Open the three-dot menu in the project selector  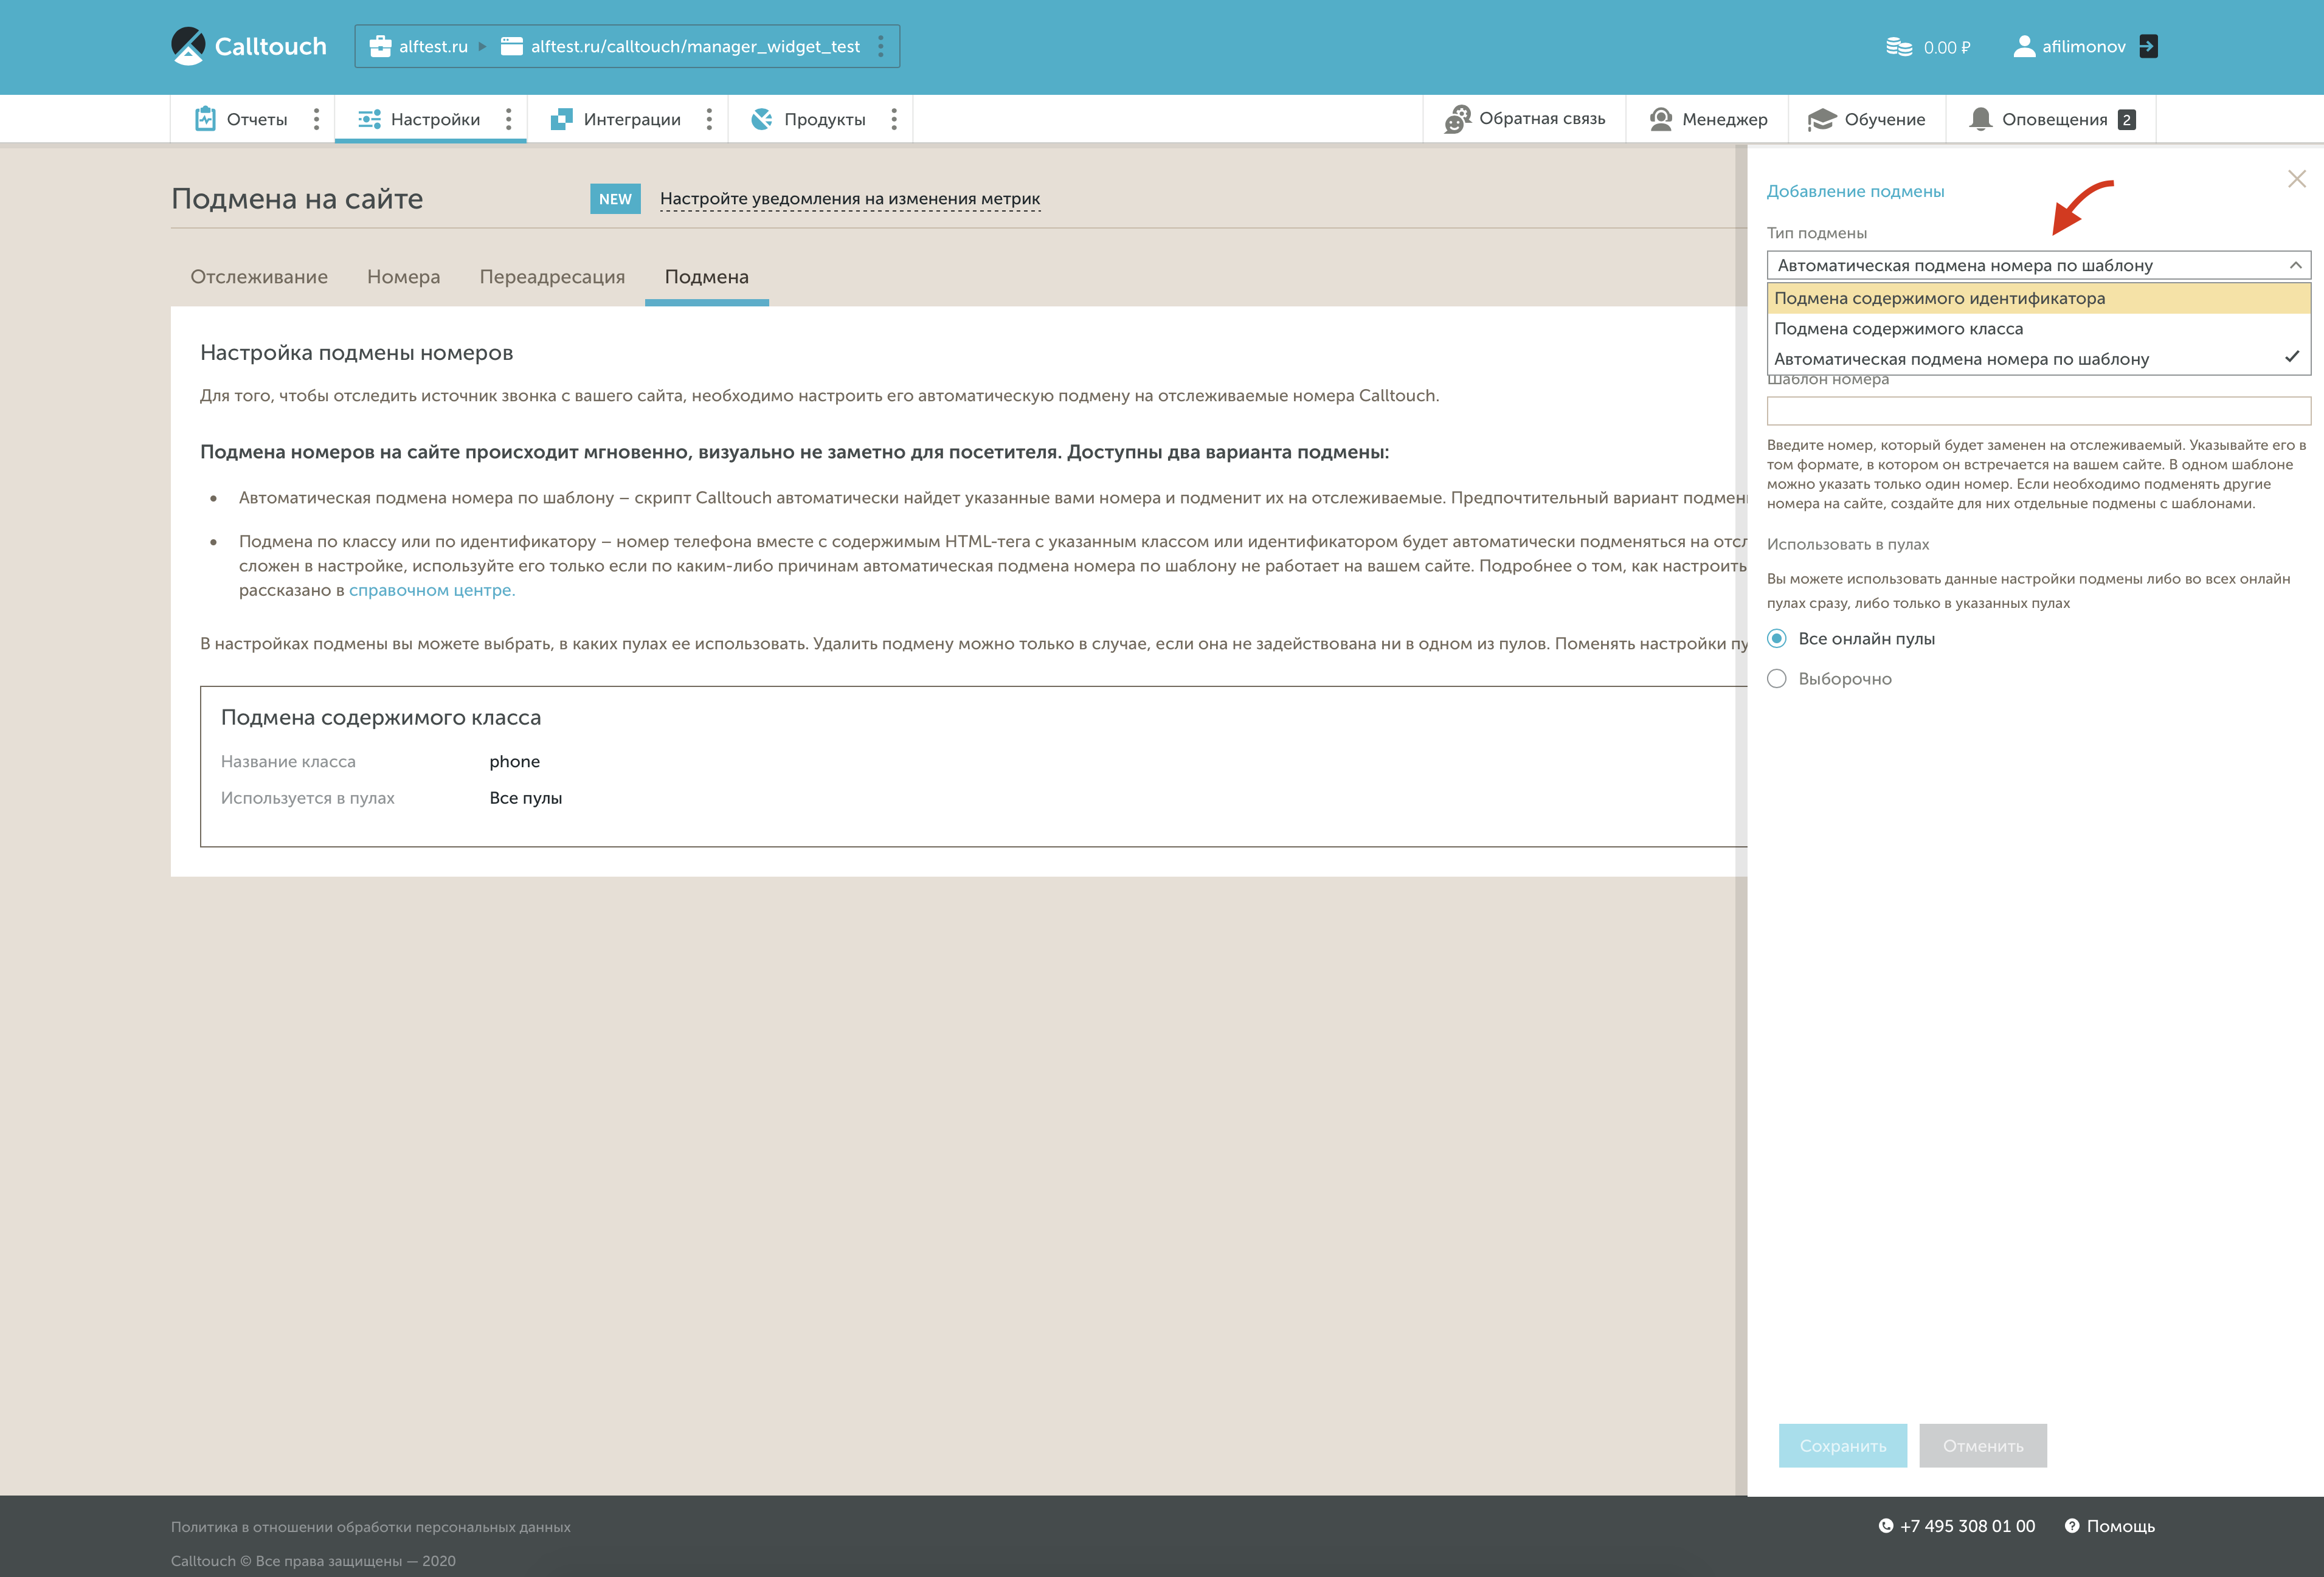881,46
